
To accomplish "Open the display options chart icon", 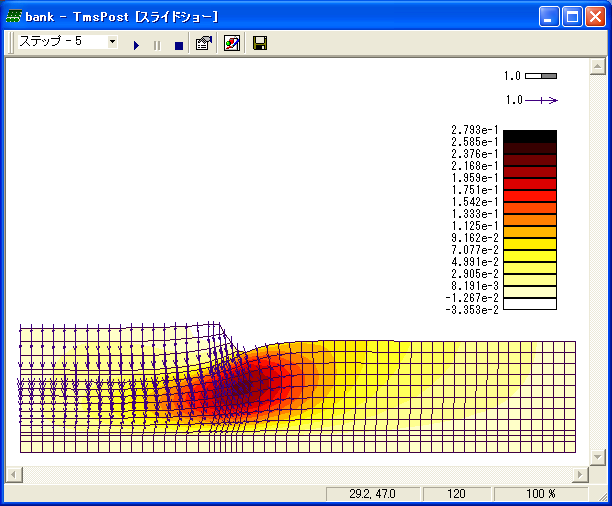I will pos(232,43).
